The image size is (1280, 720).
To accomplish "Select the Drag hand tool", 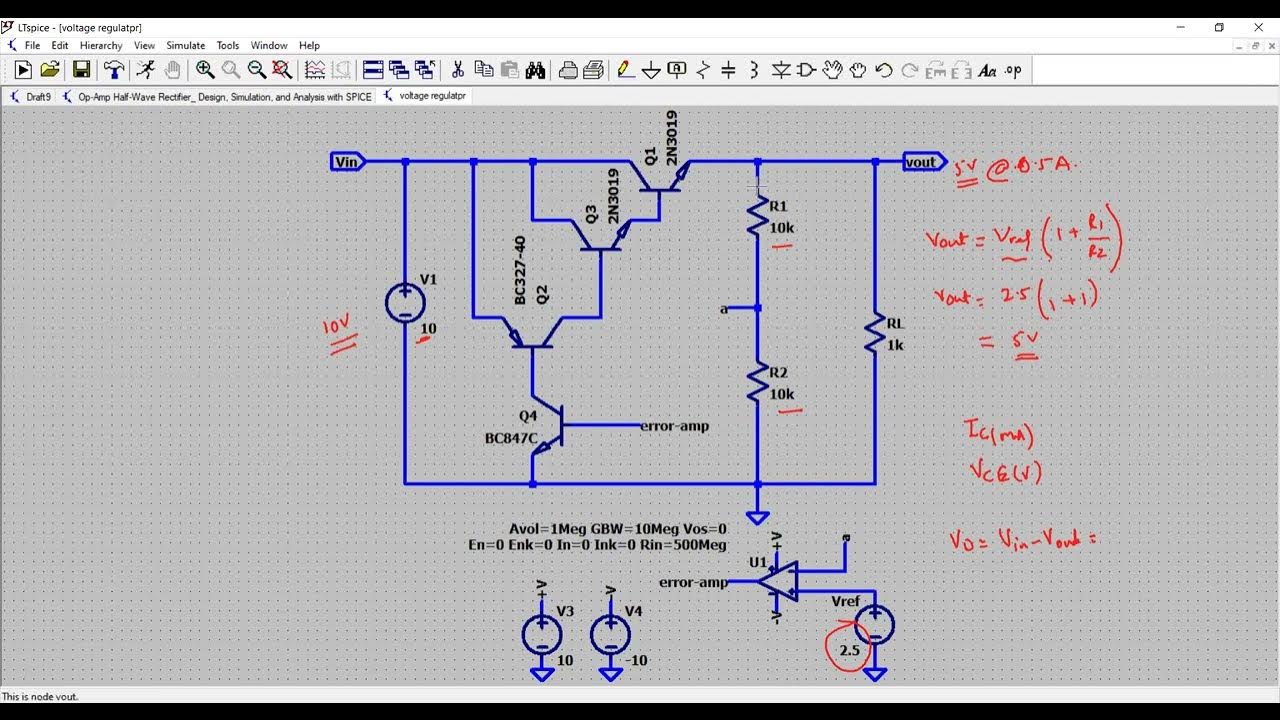I will point(858,70).
